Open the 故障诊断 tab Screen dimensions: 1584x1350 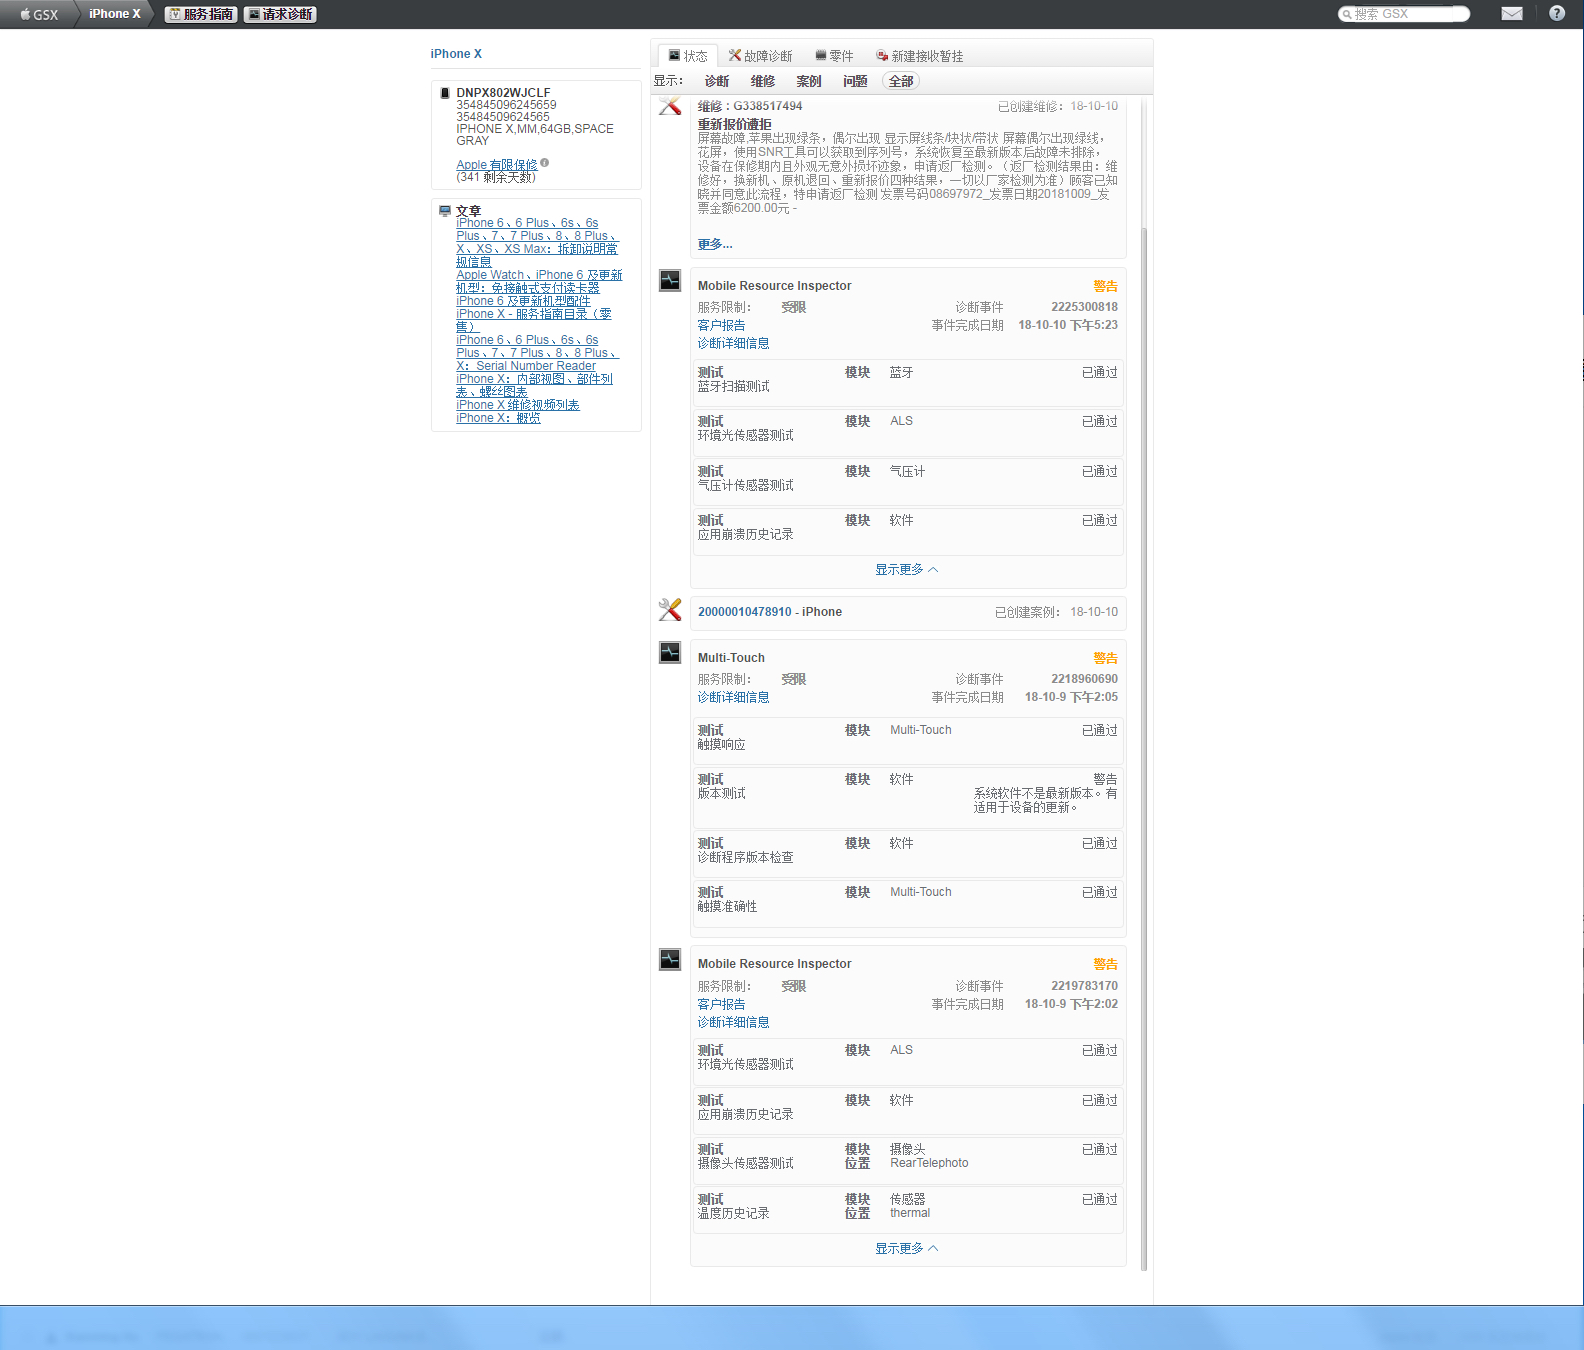760,56
